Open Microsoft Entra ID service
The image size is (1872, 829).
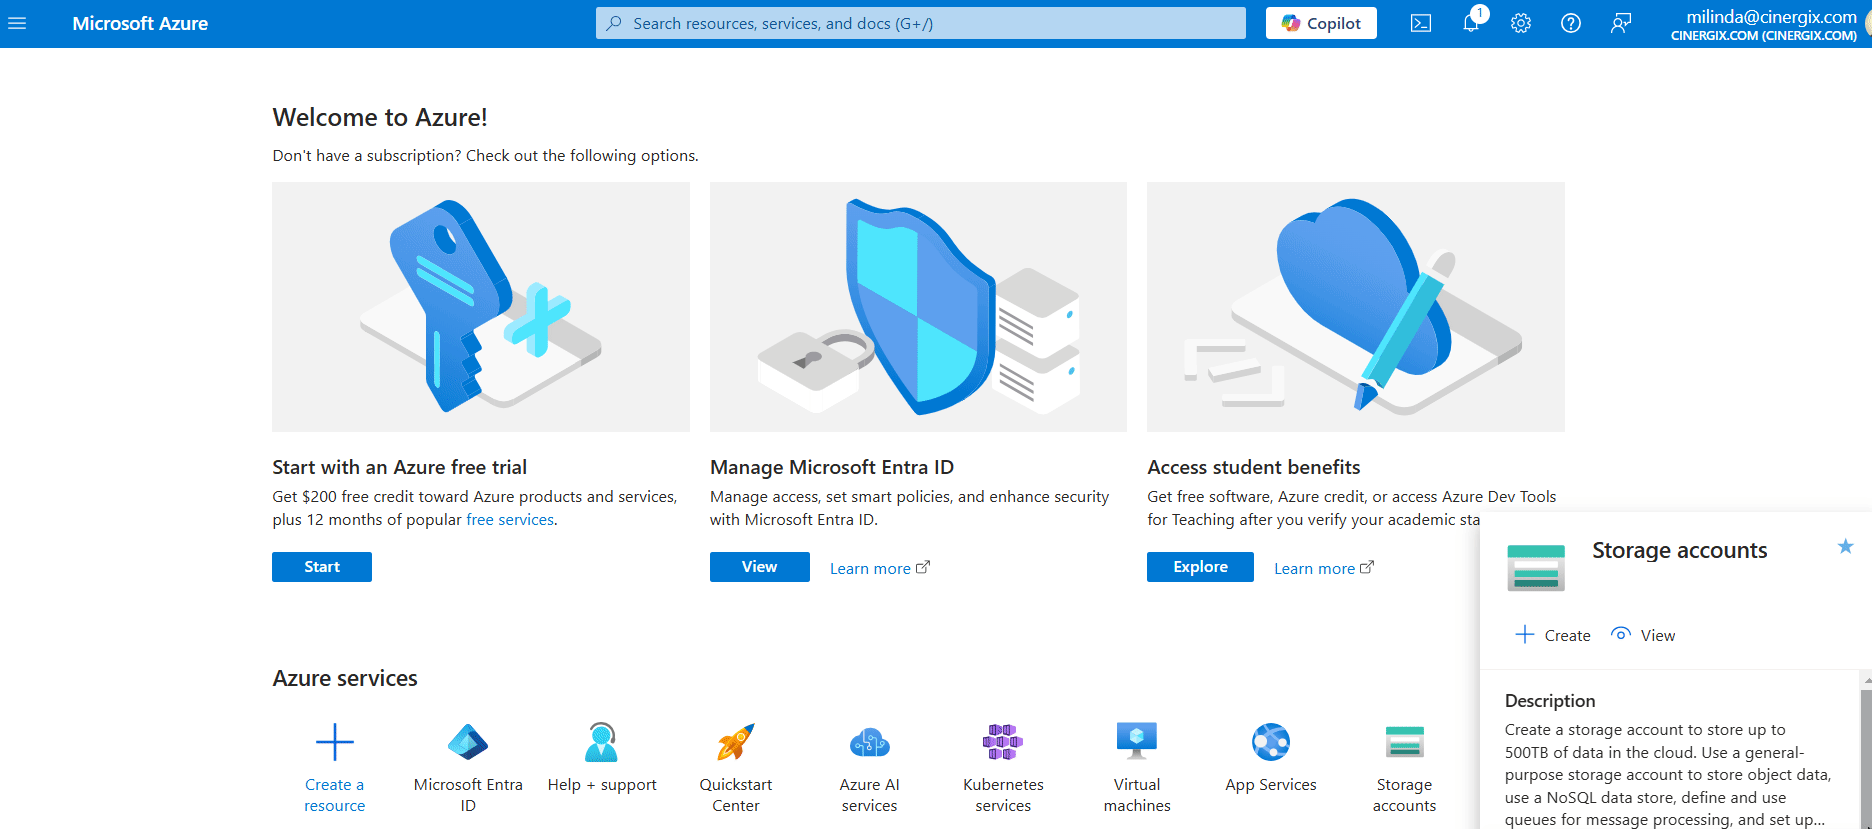pos(468,743)
